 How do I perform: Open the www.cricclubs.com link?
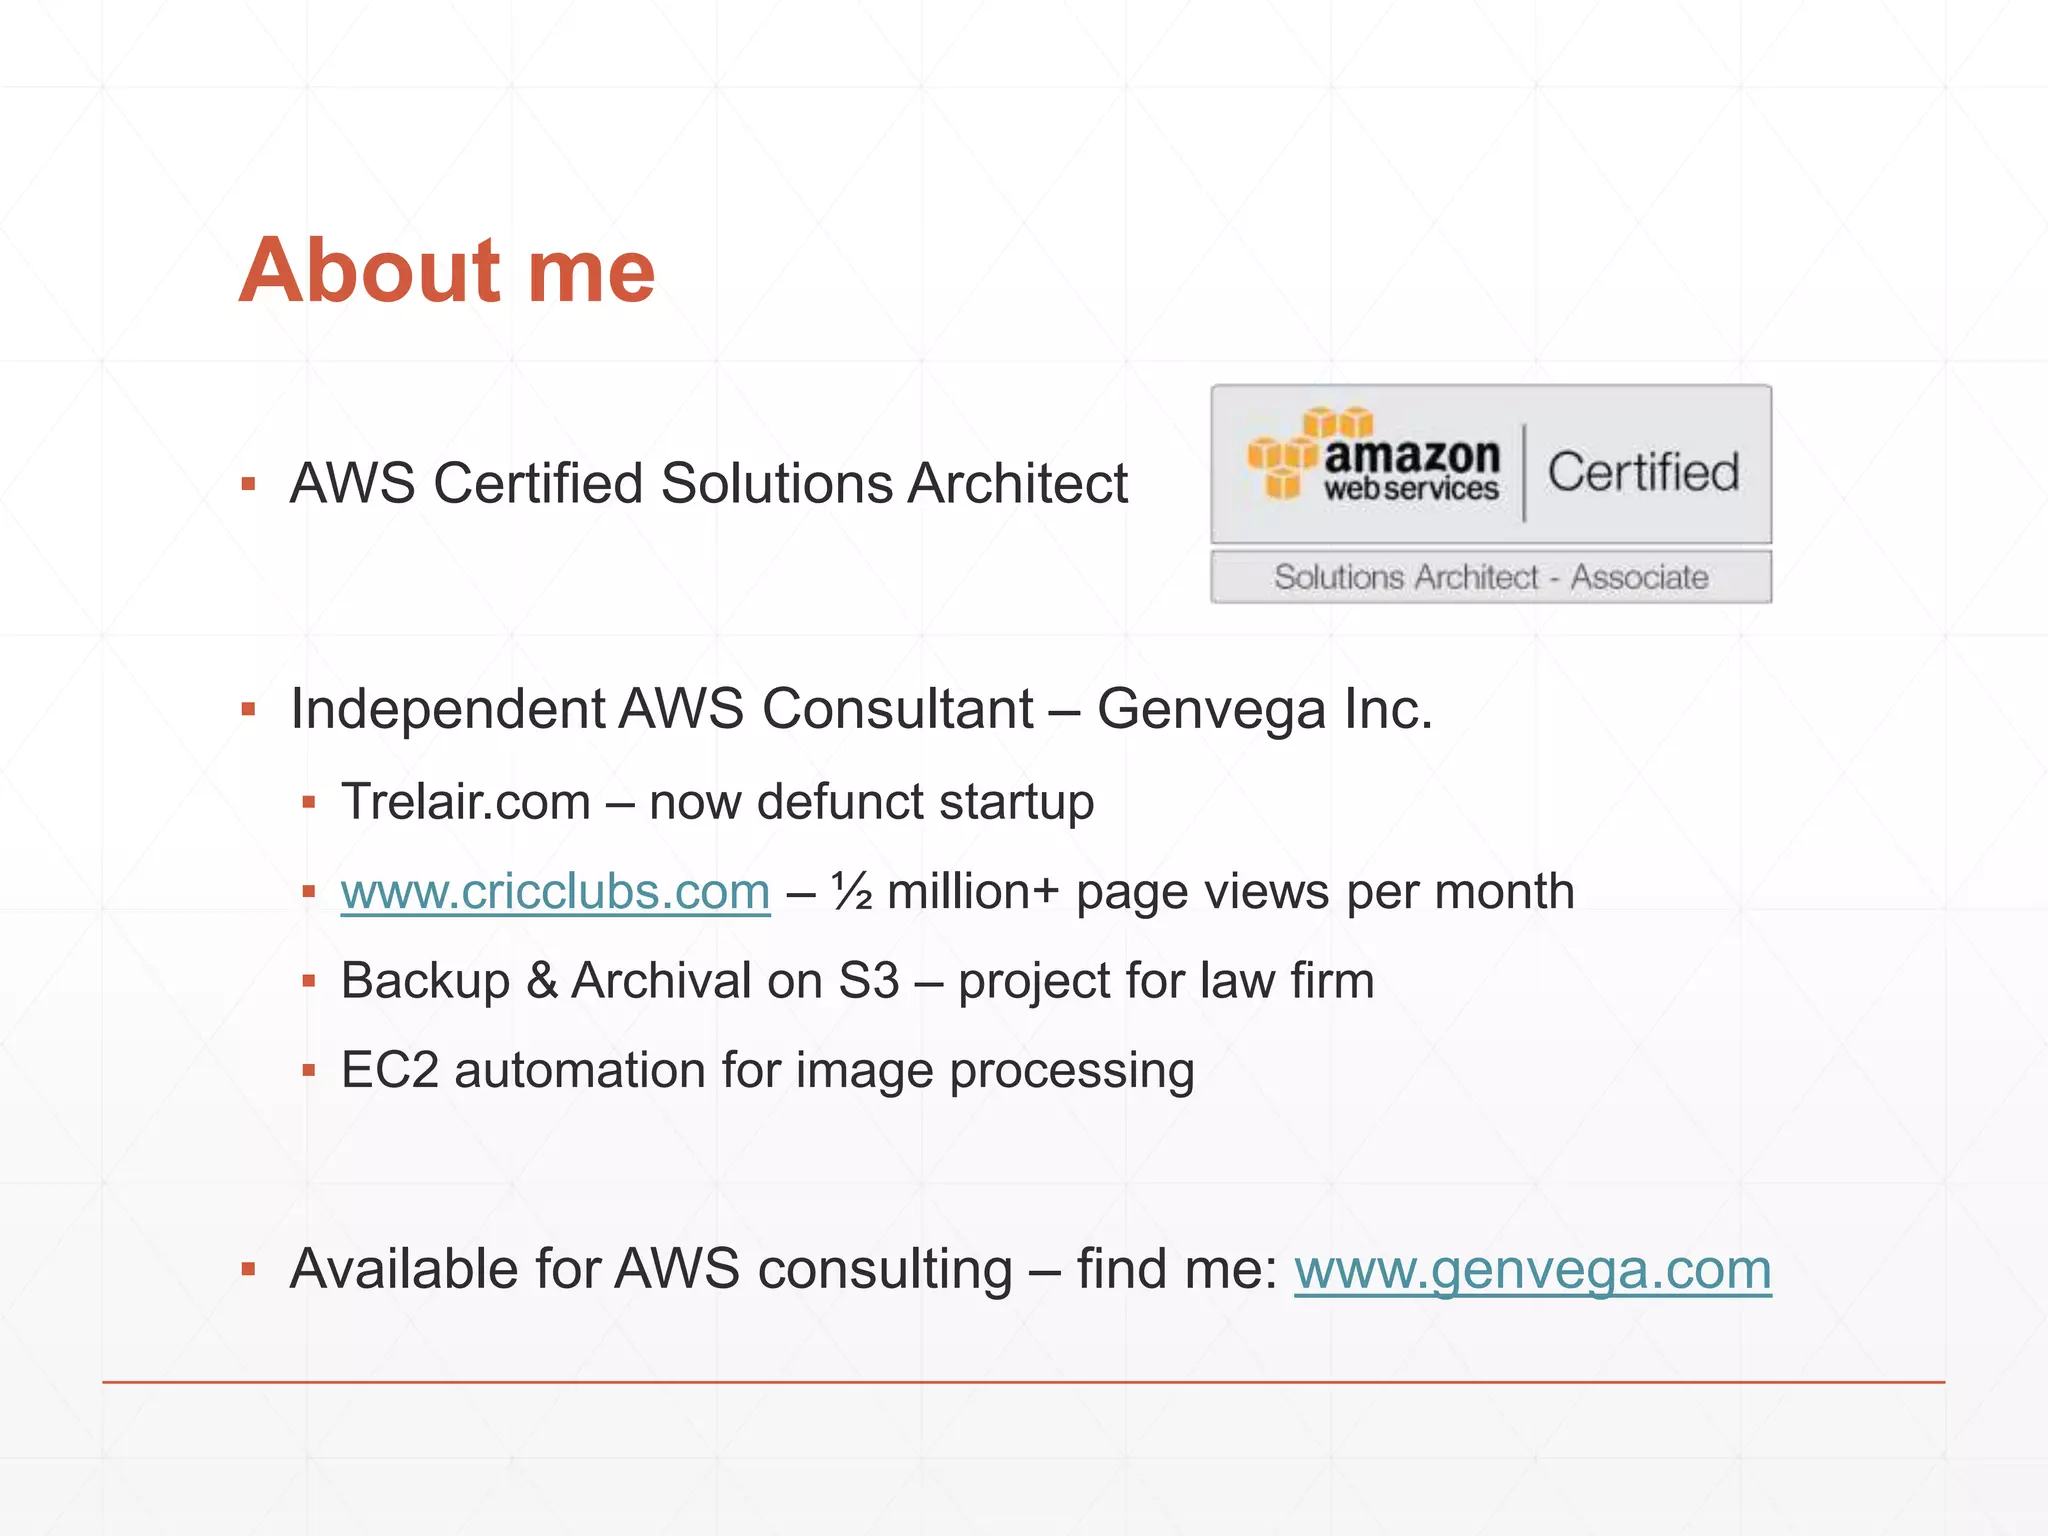[555, 891]
